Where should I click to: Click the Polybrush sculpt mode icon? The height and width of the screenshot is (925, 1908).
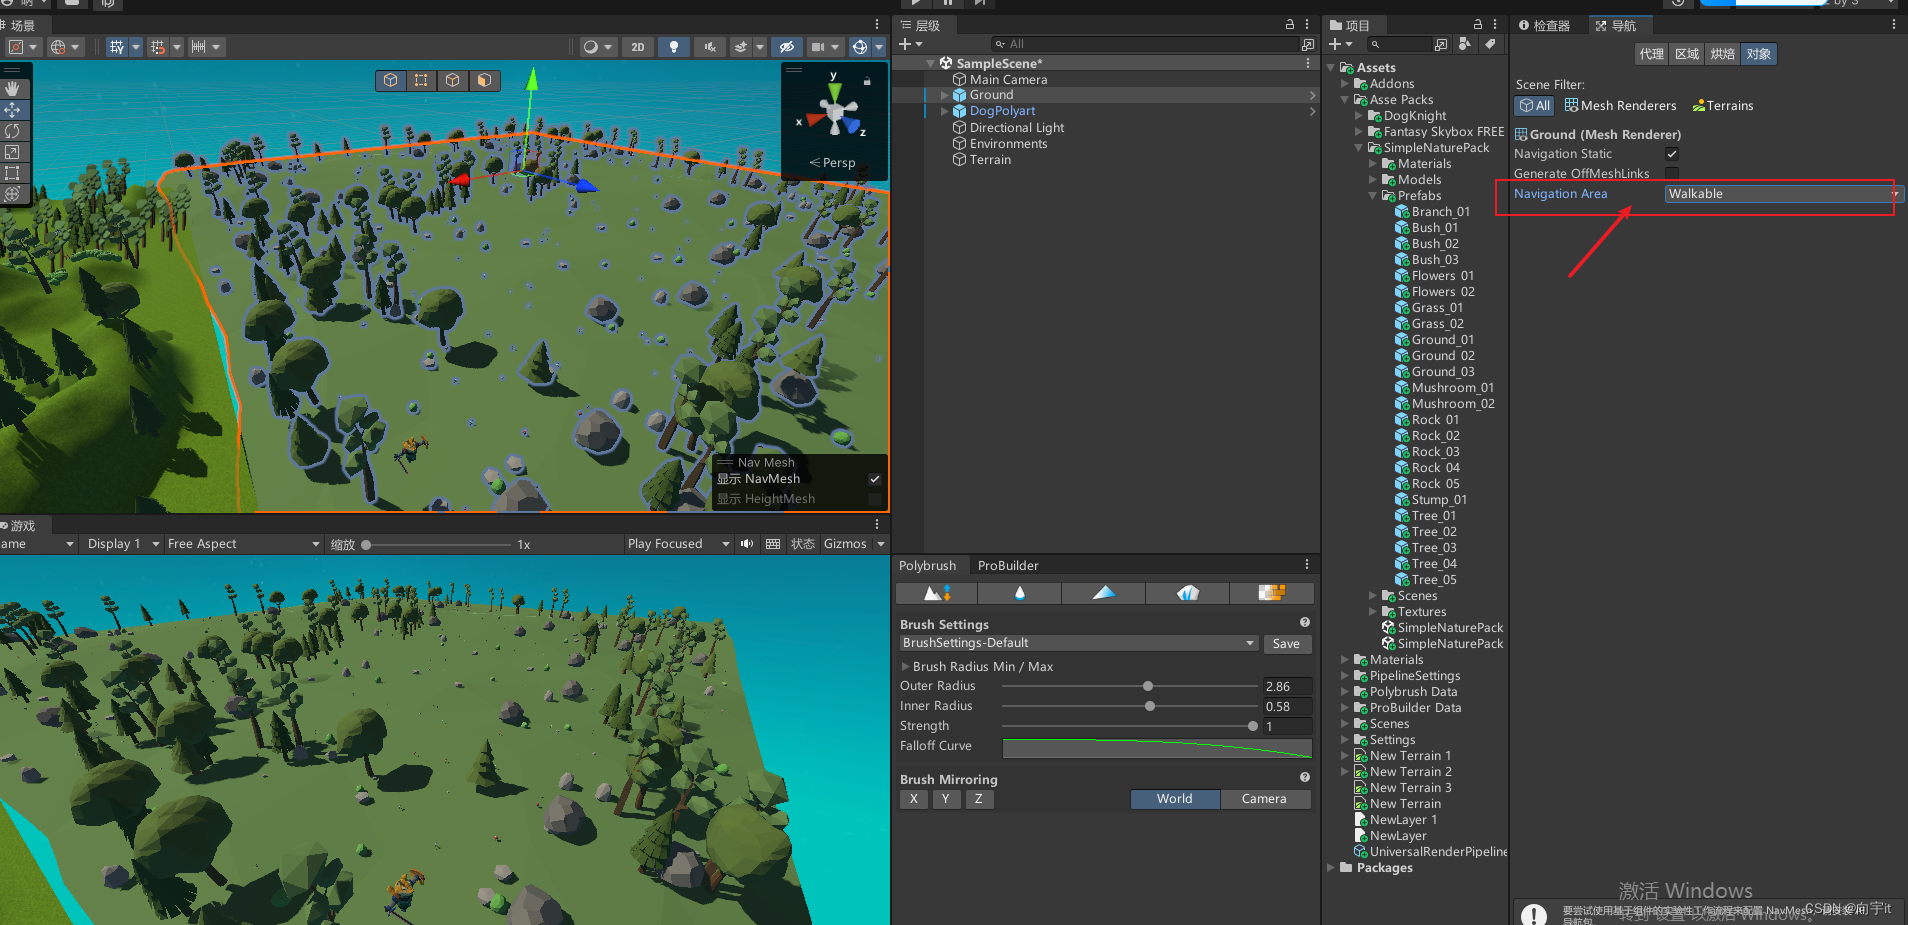(937, 593)
